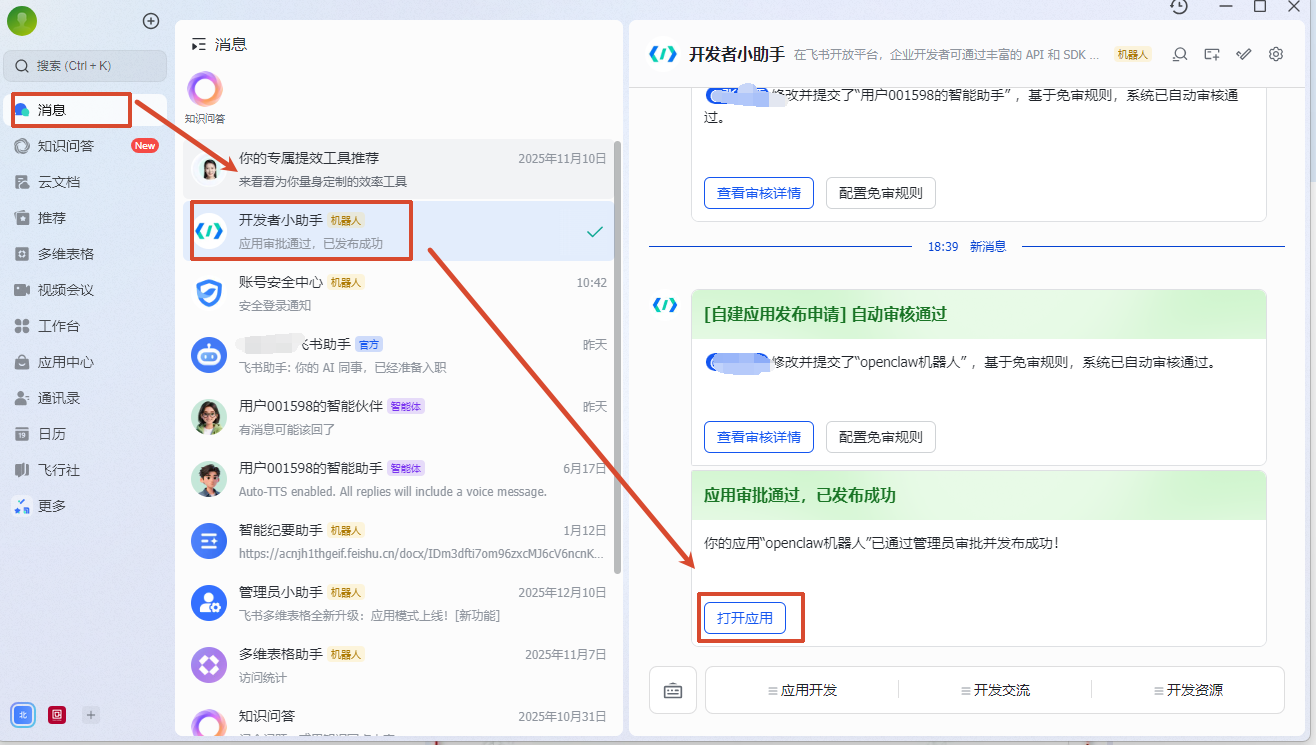The image size is (1316, 745).
Task: Open 日历 calendar icon in sidebar
Action: coord(21,434)
